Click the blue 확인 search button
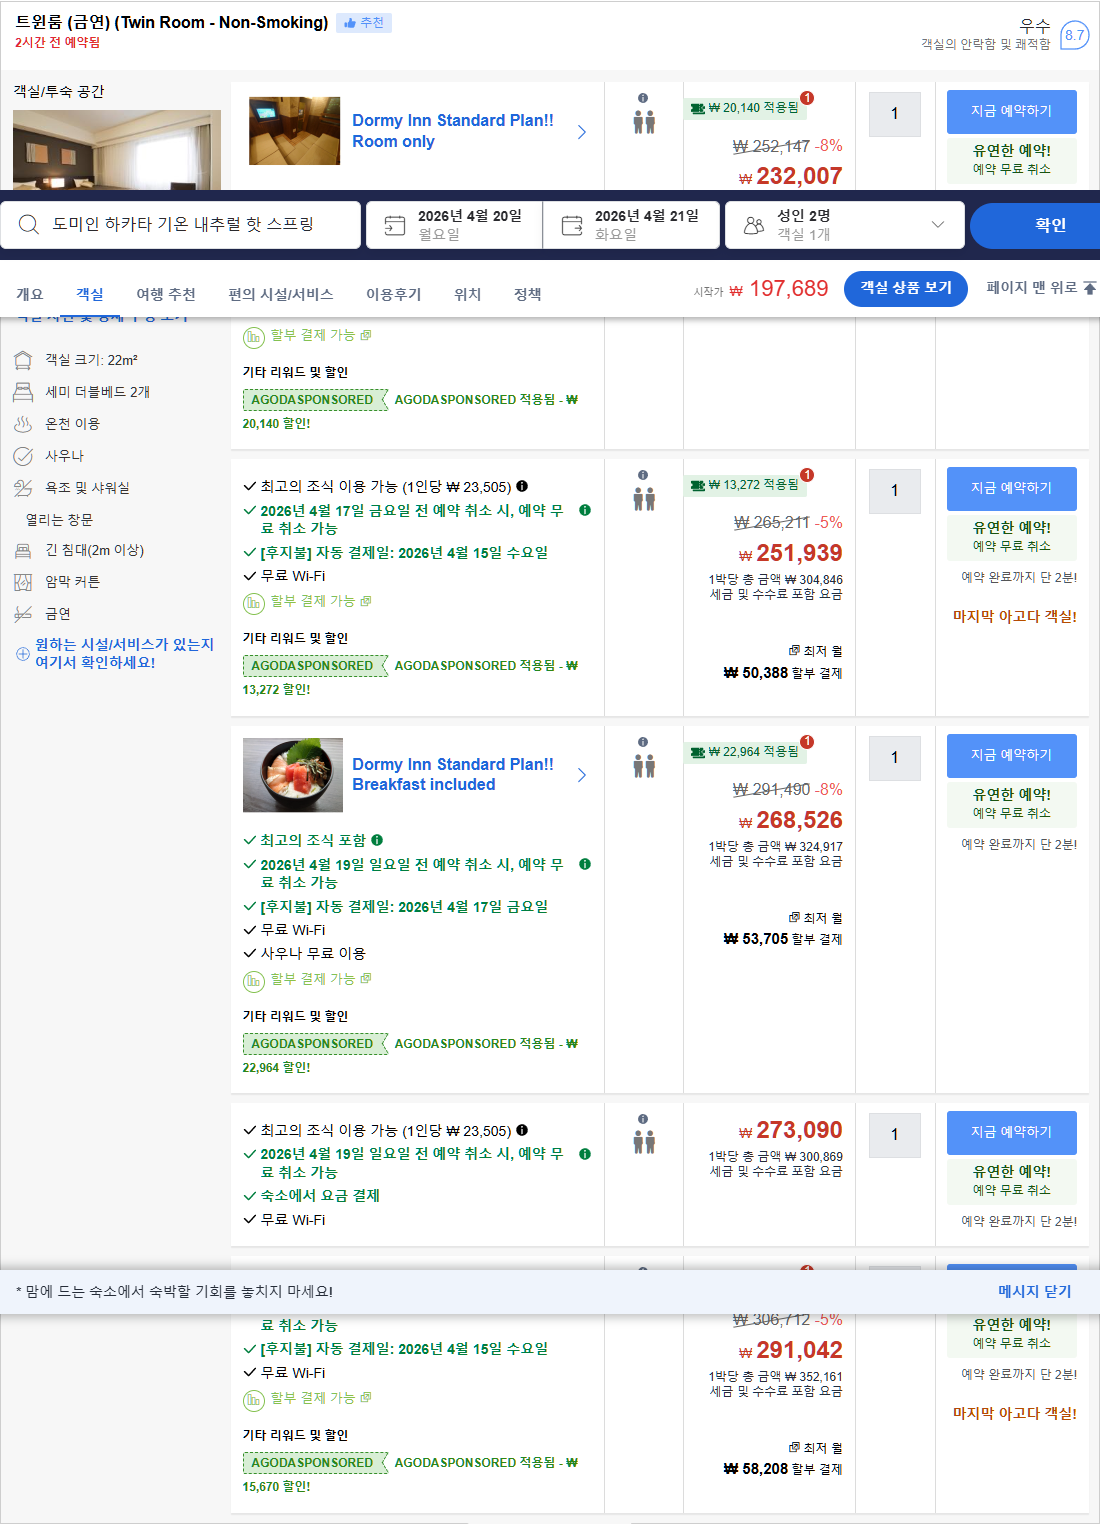This screenshot has width=1100, height=1524. [1036, 224]
